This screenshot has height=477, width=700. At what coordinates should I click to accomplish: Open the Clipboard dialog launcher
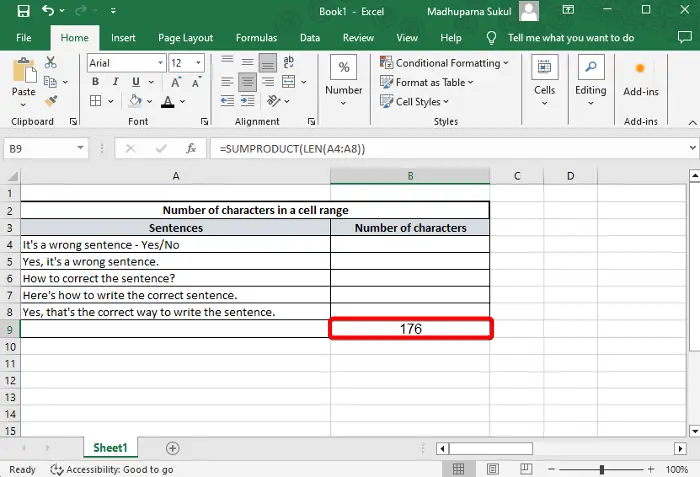(73, 121)
